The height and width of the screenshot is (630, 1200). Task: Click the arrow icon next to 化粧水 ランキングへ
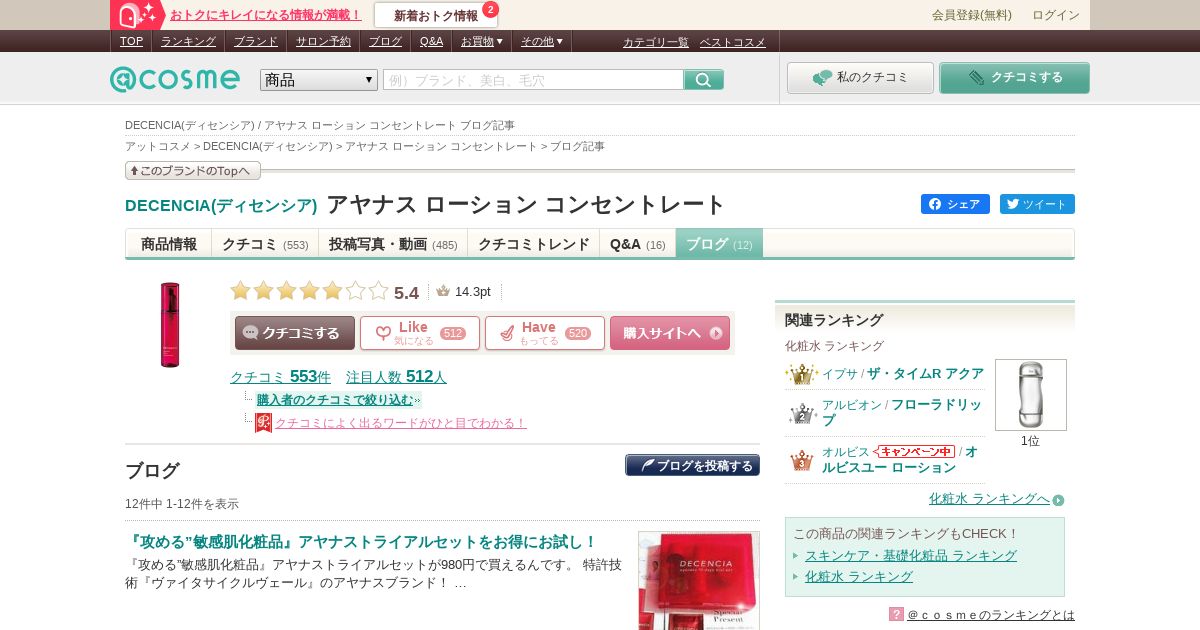1058,500
